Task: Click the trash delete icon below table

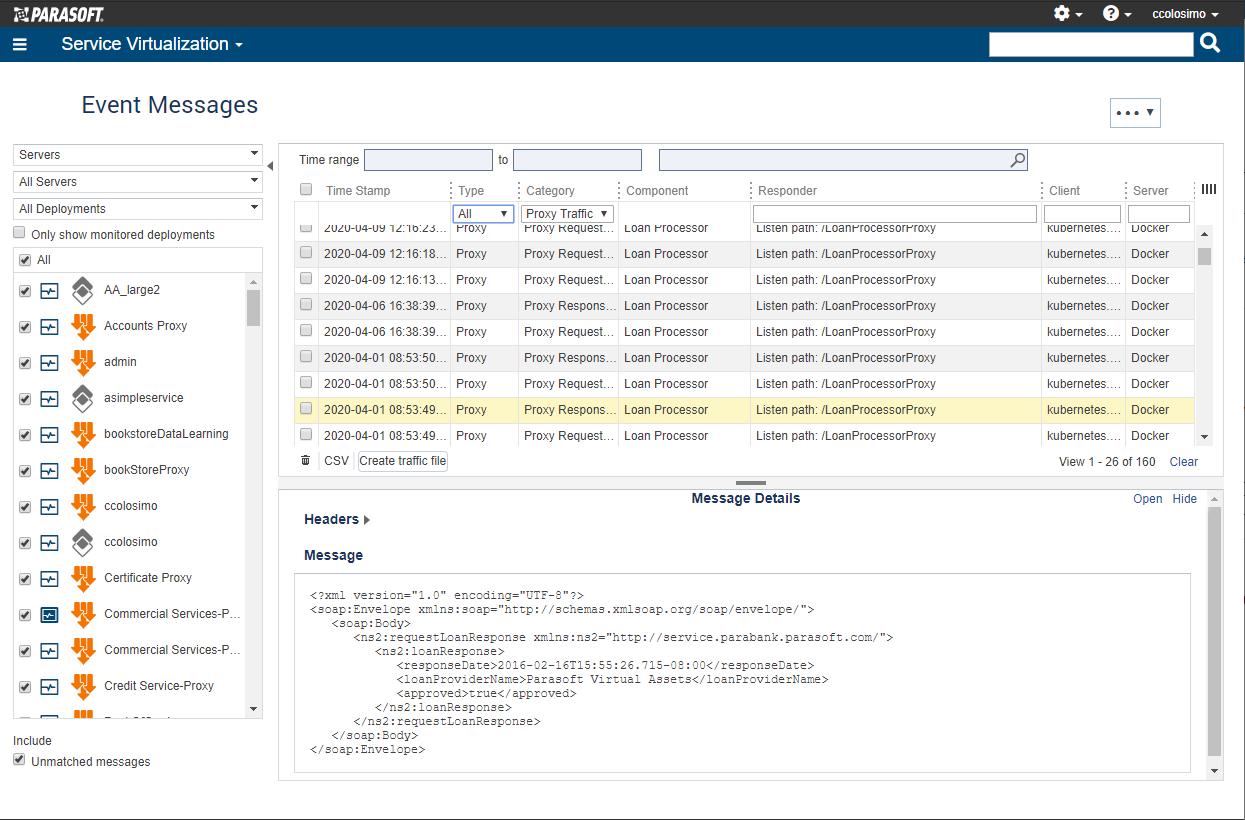Action: 305,461
